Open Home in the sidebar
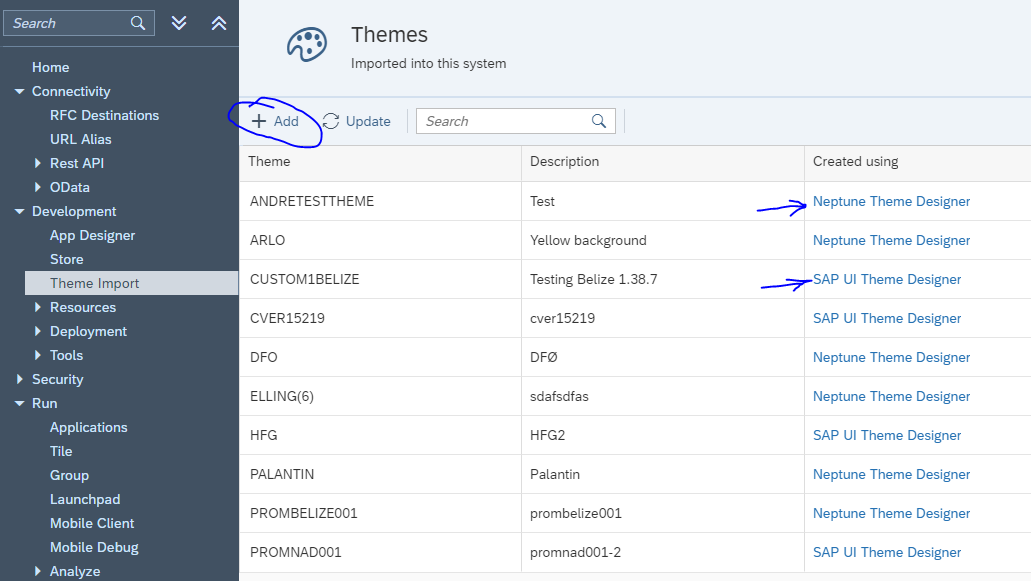This screenshot has height=581, width=1031. point(51,67)
